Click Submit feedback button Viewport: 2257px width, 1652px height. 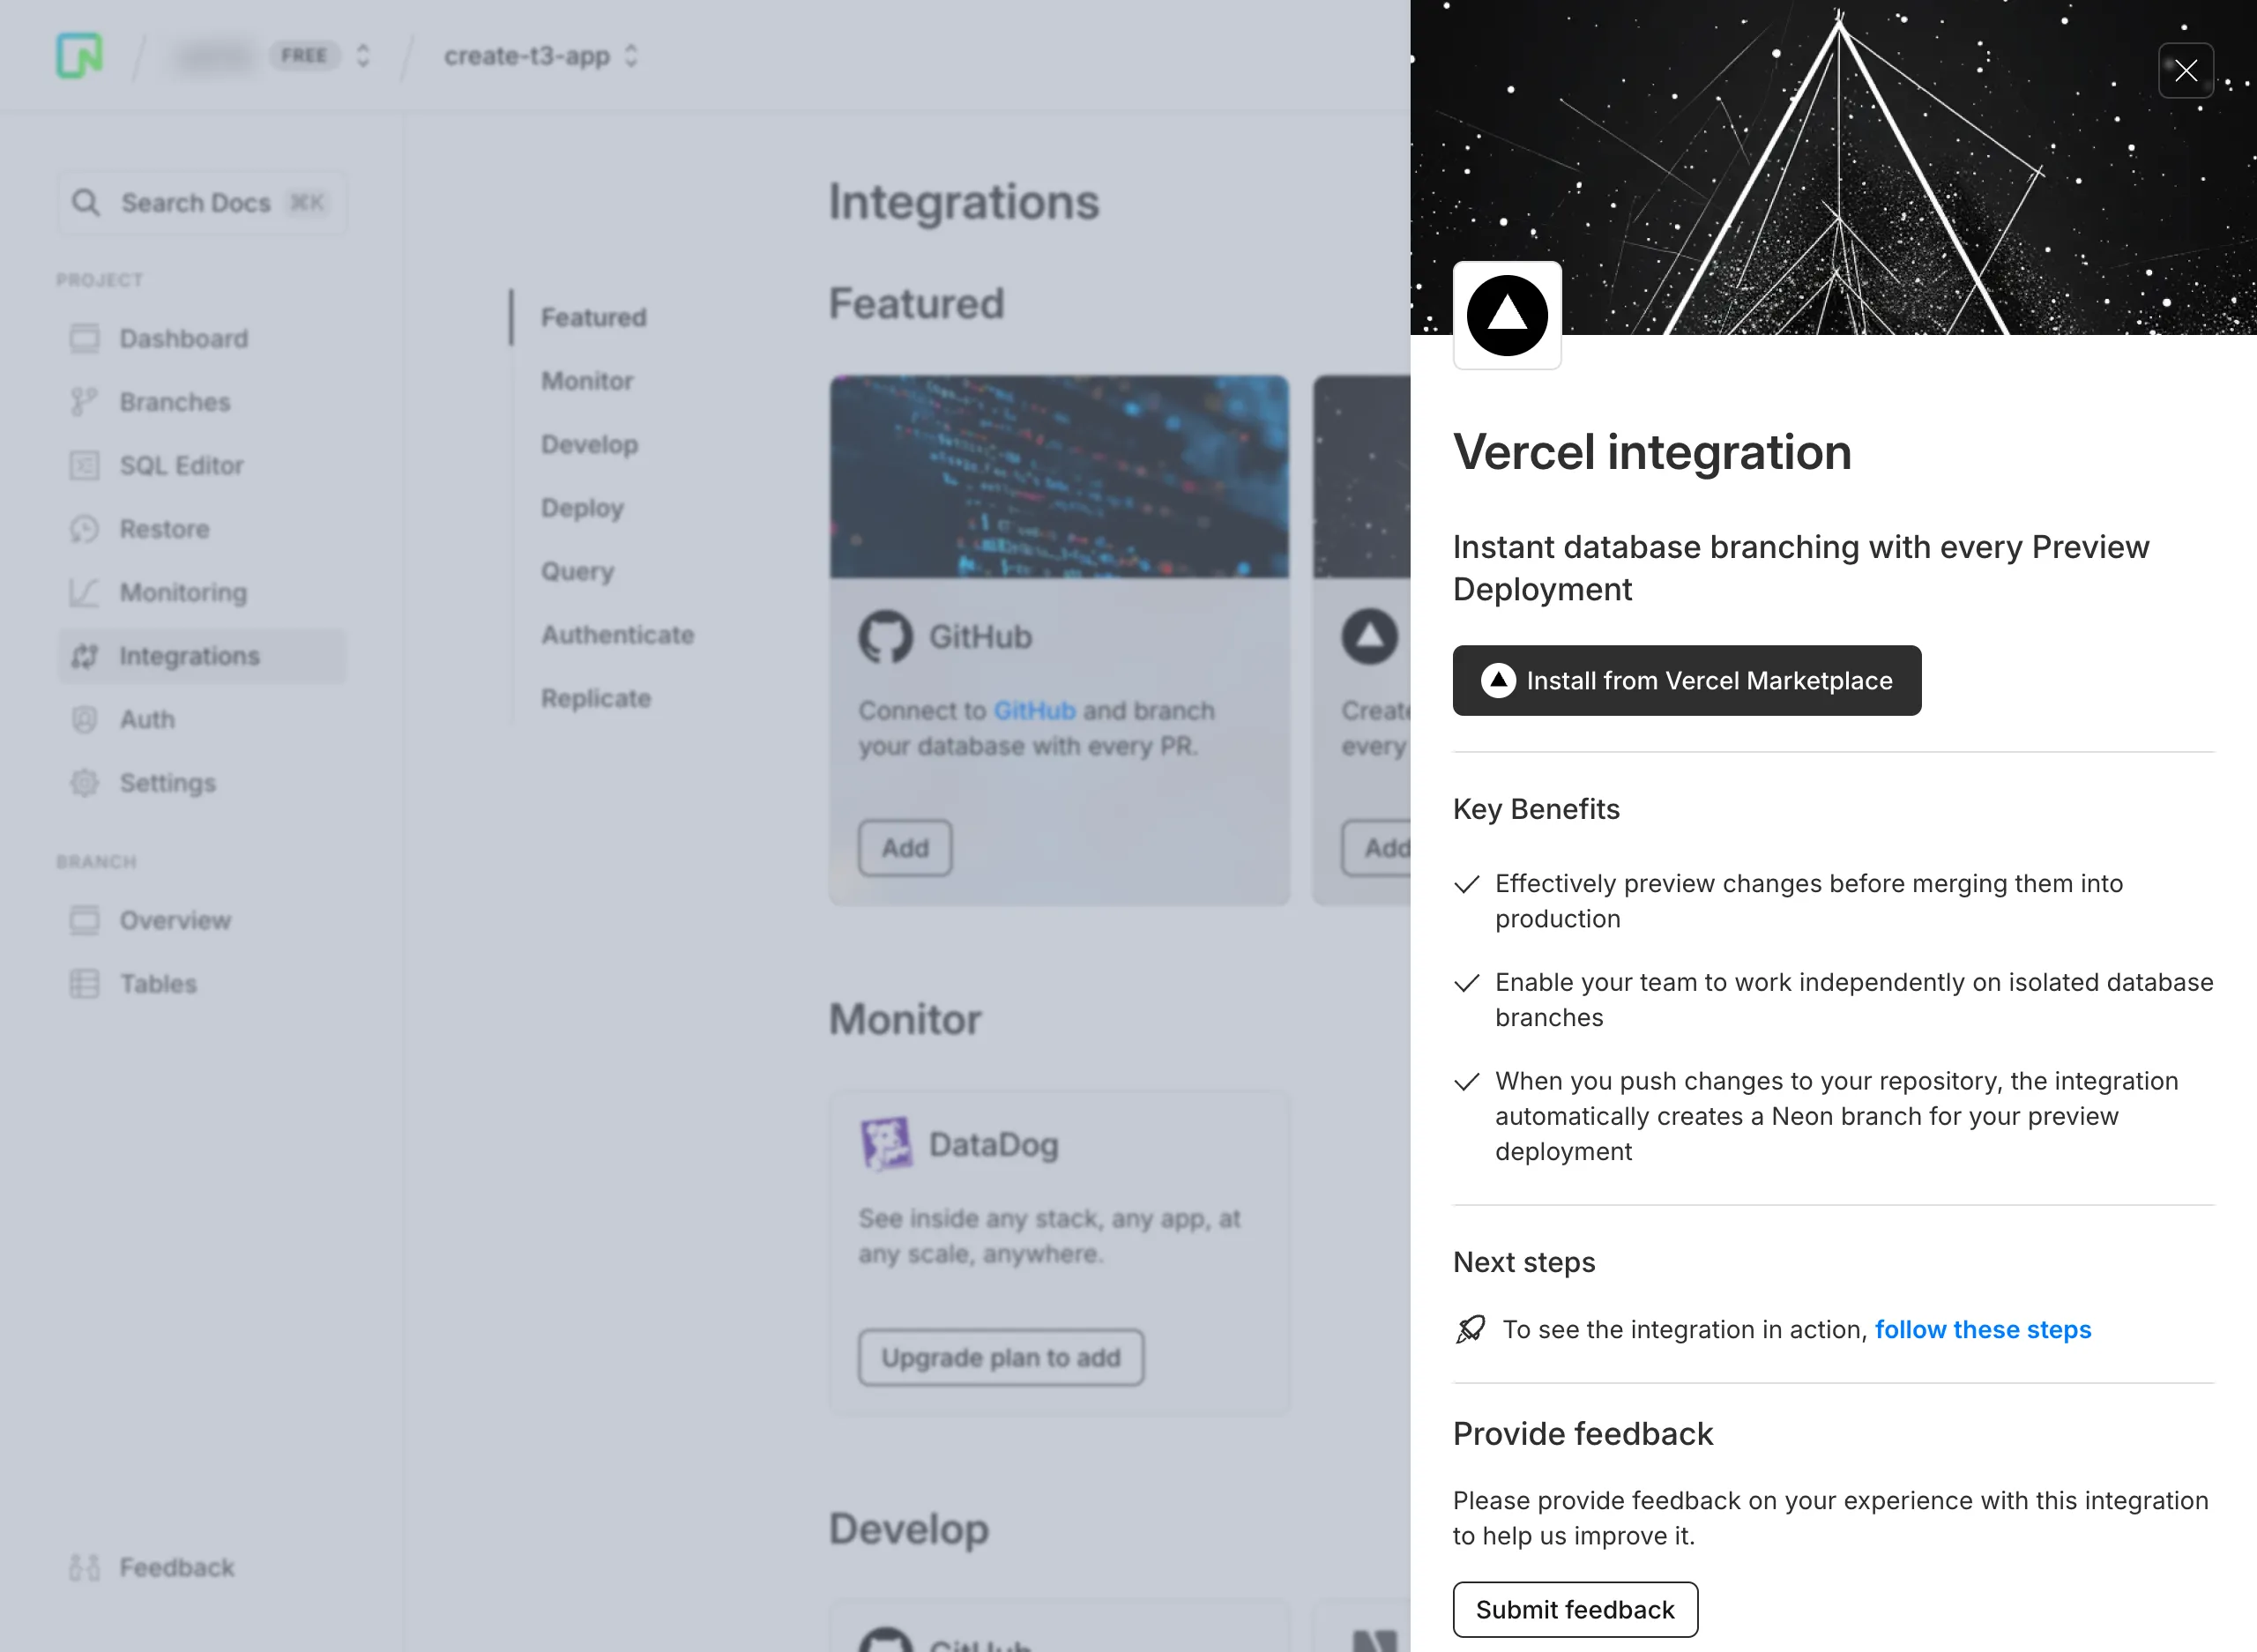coord(1575,1609)
